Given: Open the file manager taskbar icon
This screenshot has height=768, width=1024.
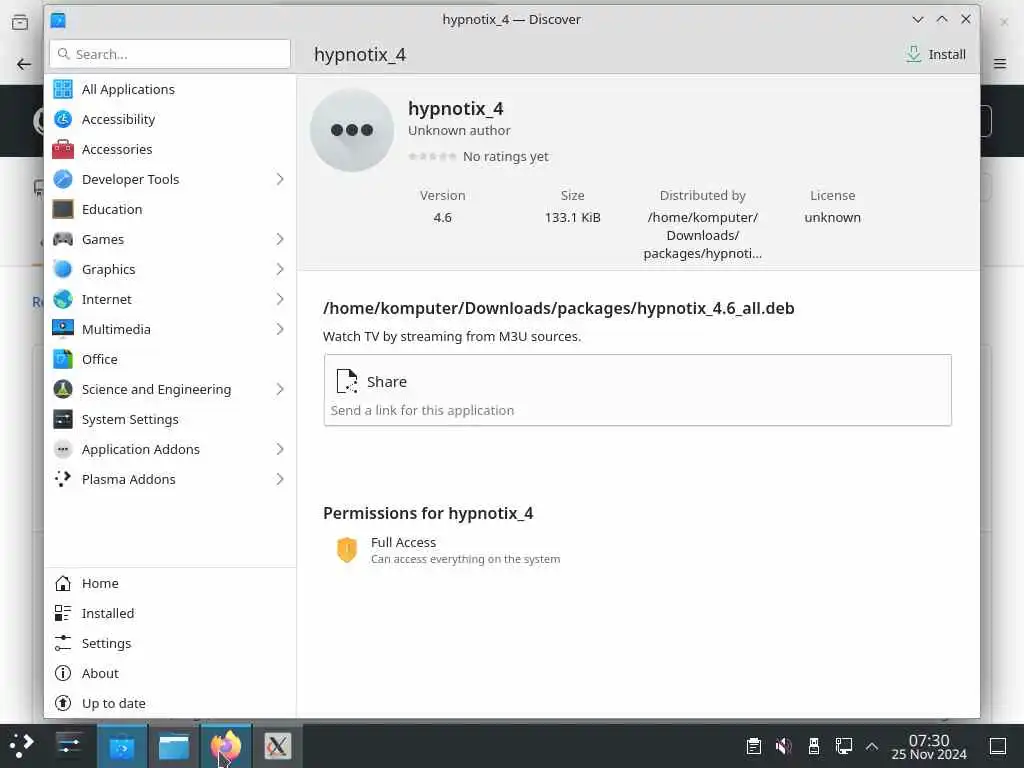Looking at the screenshot, I should (x=174, y=746).
